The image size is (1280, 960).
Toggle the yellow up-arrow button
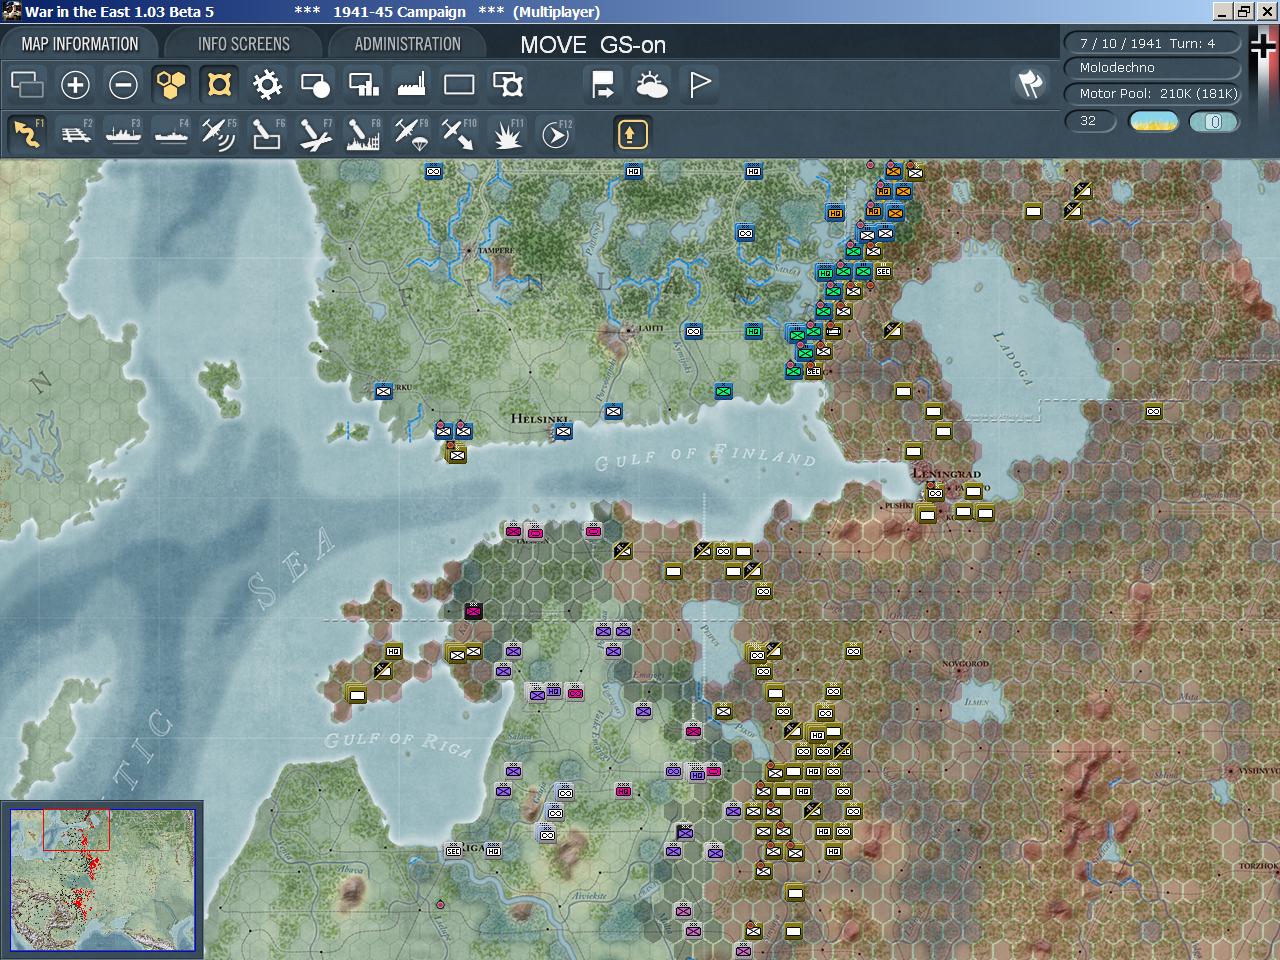(x=632, y=134)
